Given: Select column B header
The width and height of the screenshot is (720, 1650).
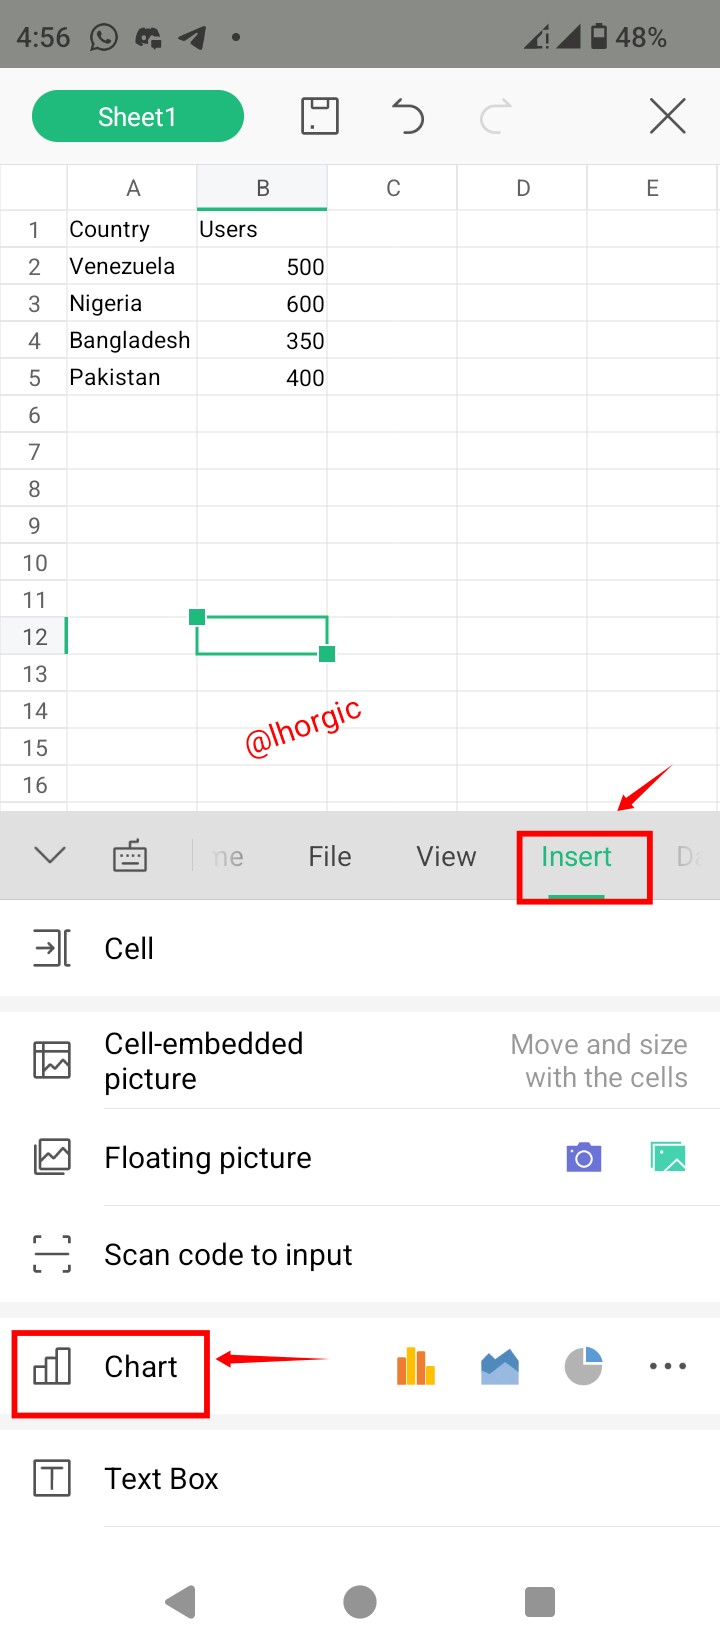Looking at the screenshot, I should (262, 188).
